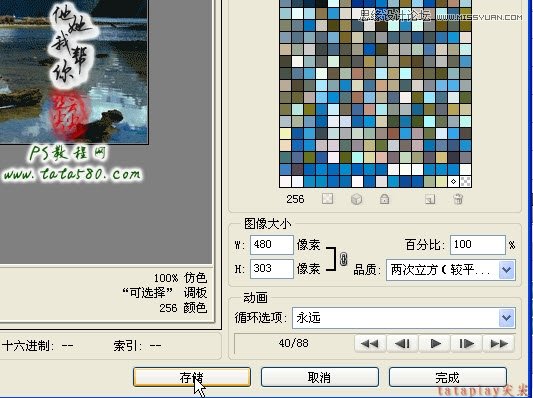Image resolution: width=533 pixels, height=398 pixels.
Task: Delete selected color trash icon
Action: [458, 199]
